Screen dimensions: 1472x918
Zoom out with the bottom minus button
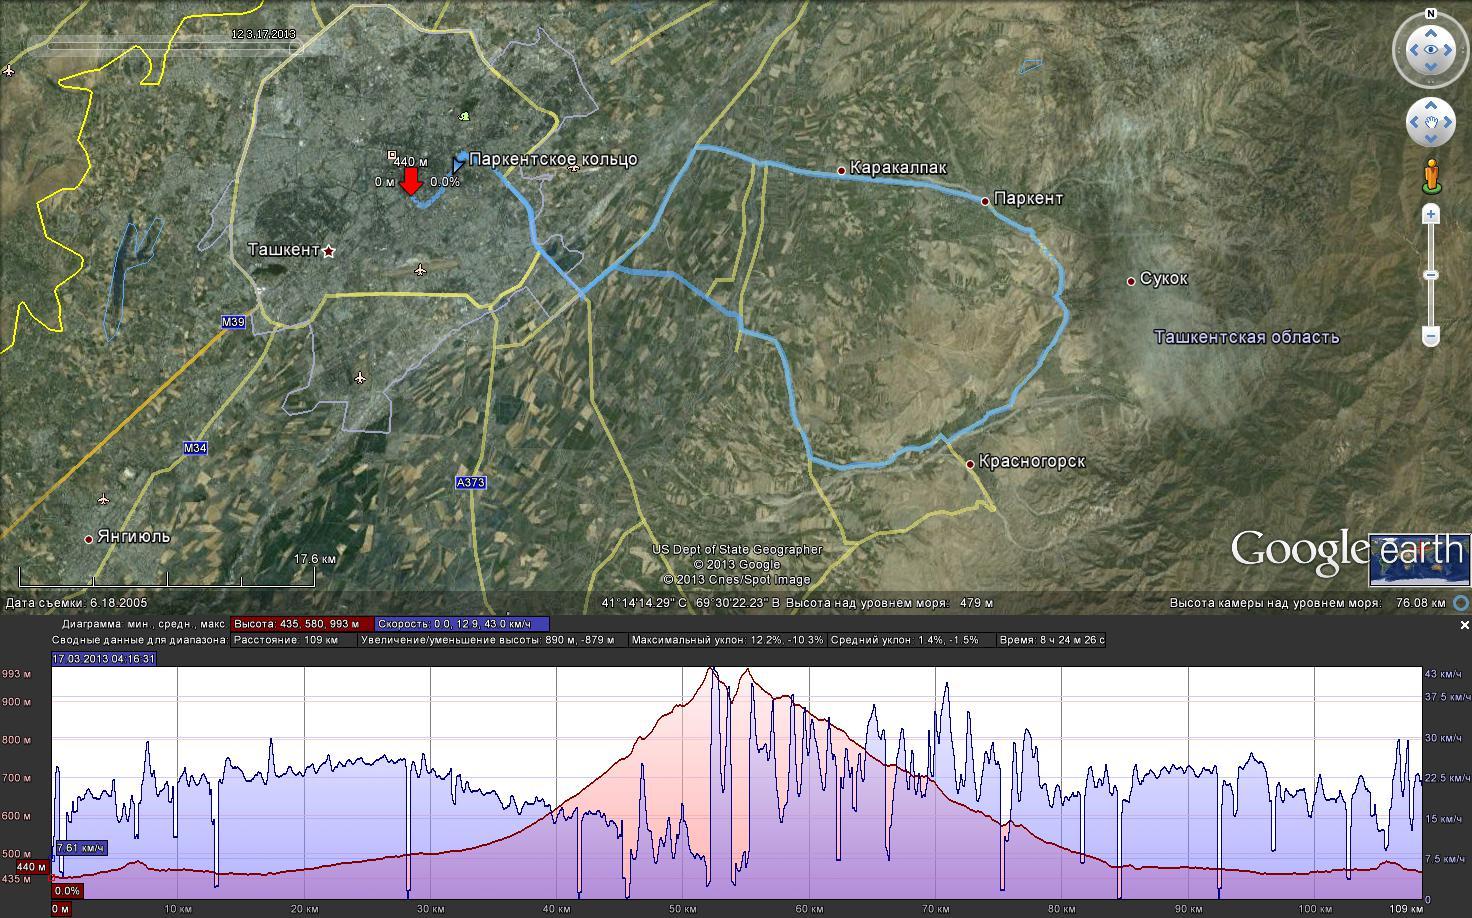coord(1431,336)
